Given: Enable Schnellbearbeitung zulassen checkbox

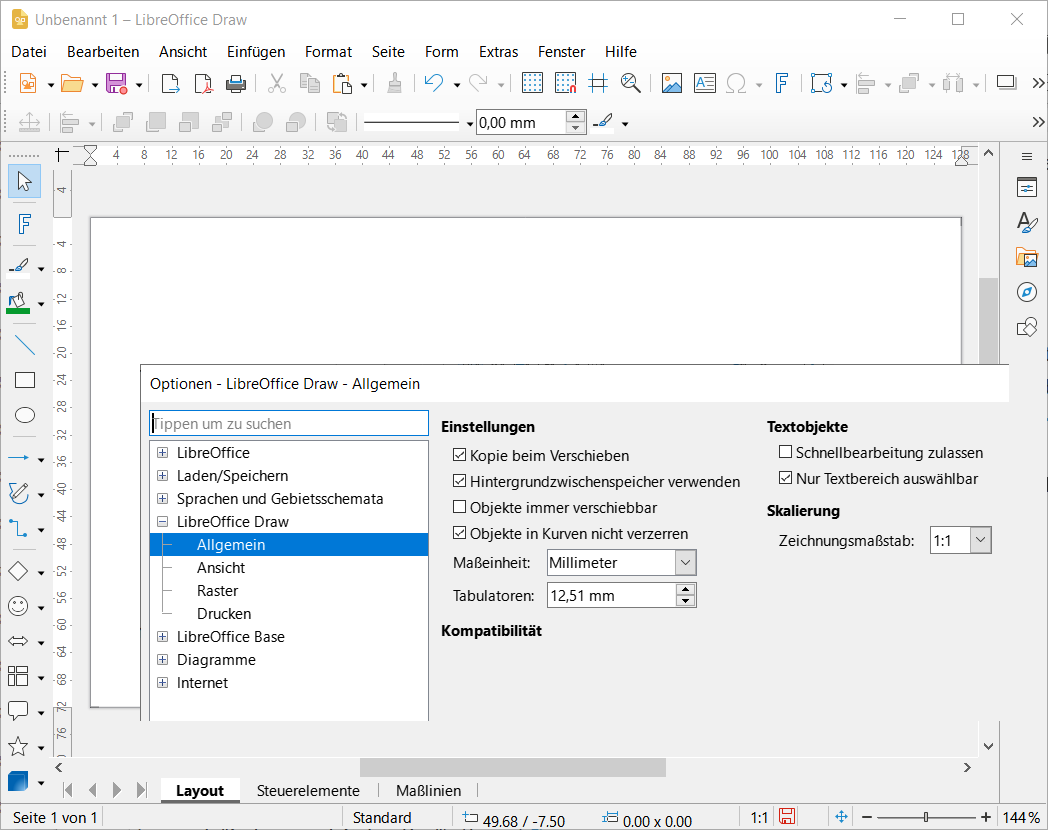Looking at the screenshot, I should click(785, 452).
